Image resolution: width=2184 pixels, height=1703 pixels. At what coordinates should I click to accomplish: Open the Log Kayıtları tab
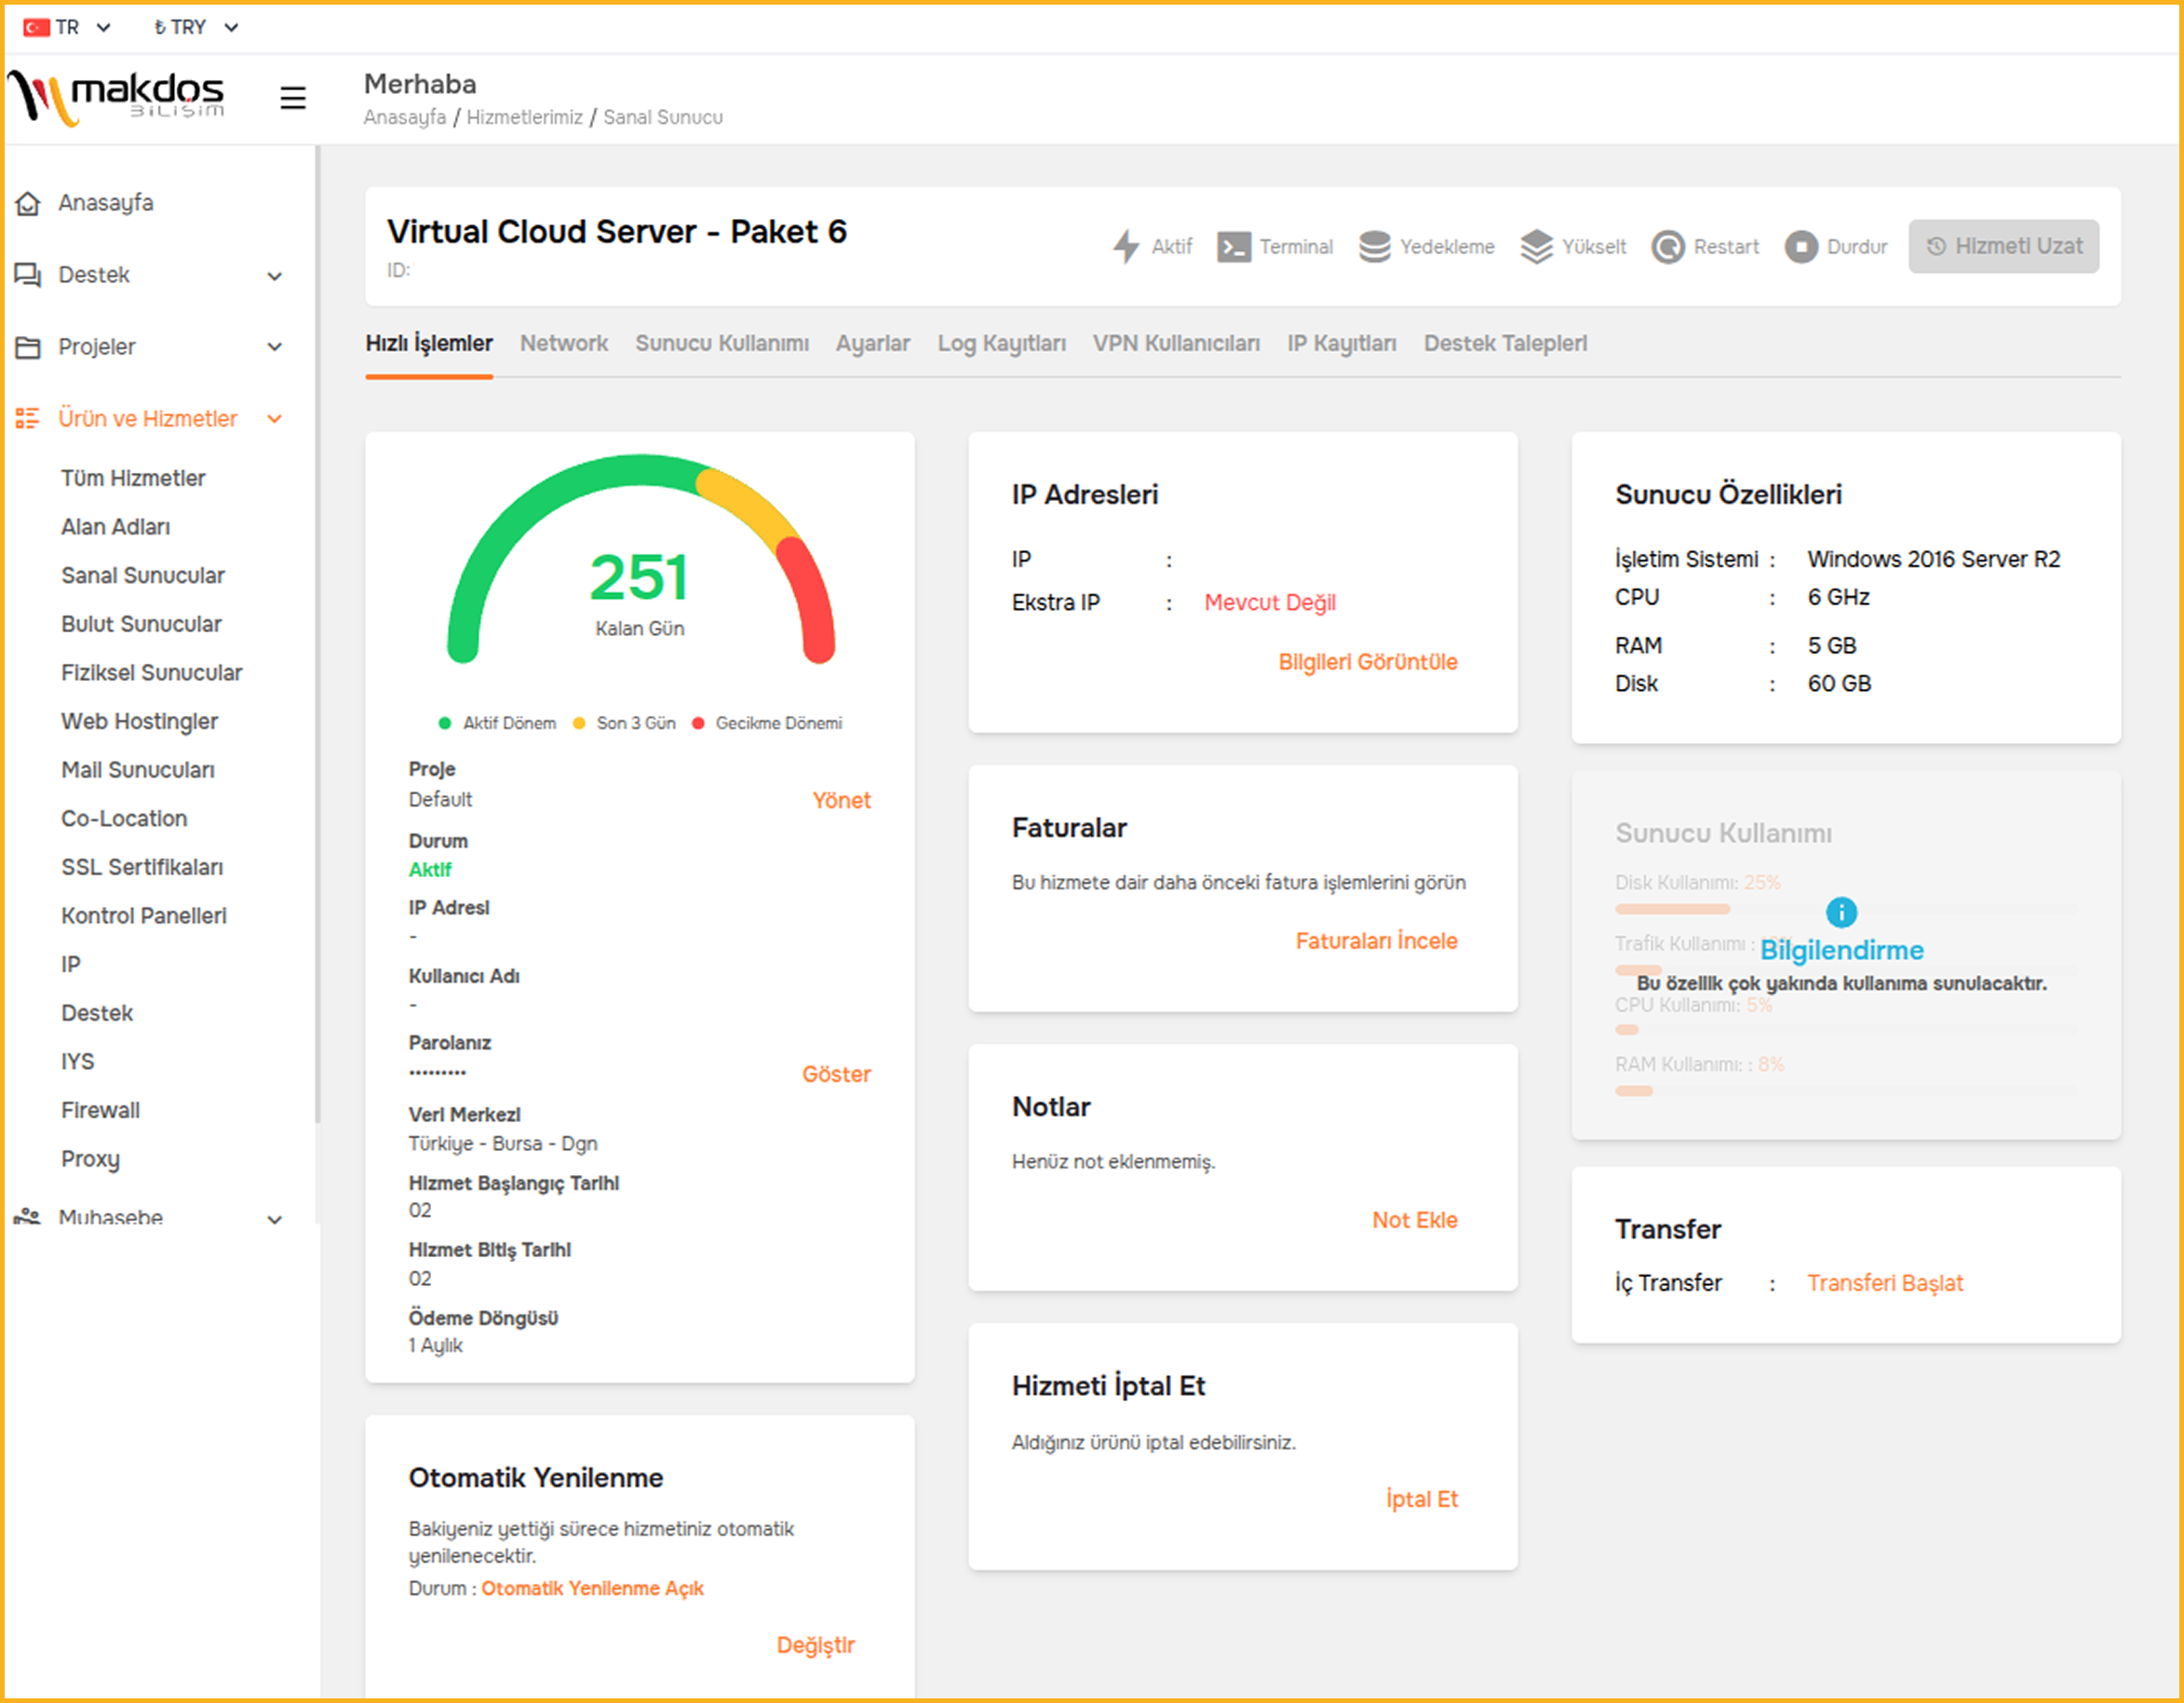coord(1001,343)
